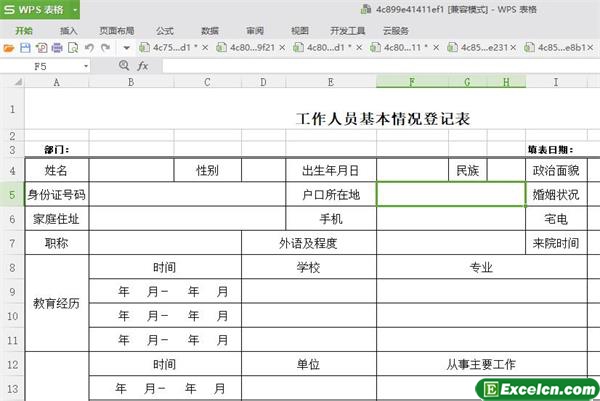
Task: Open the 开始 ribbon tab
Action: 24,31
